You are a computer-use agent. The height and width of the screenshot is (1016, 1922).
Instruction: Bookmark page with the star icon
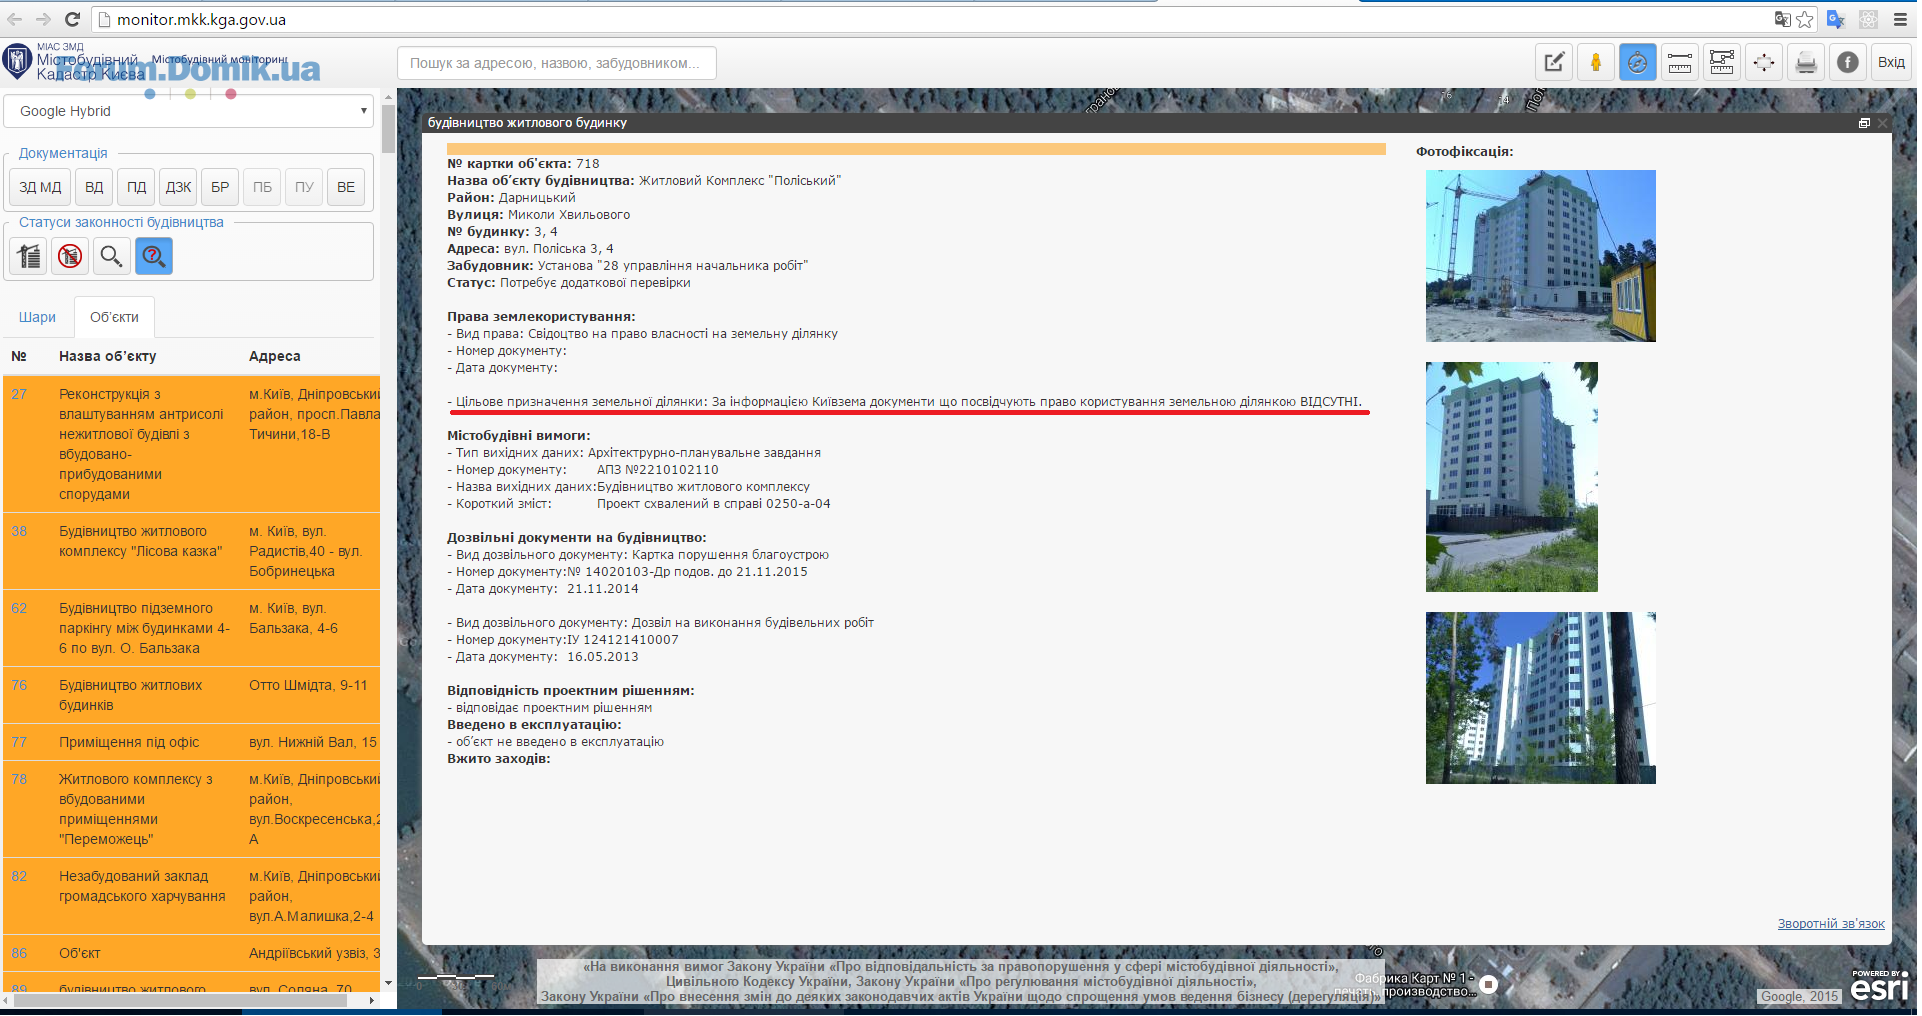[x=1804, y=19]
